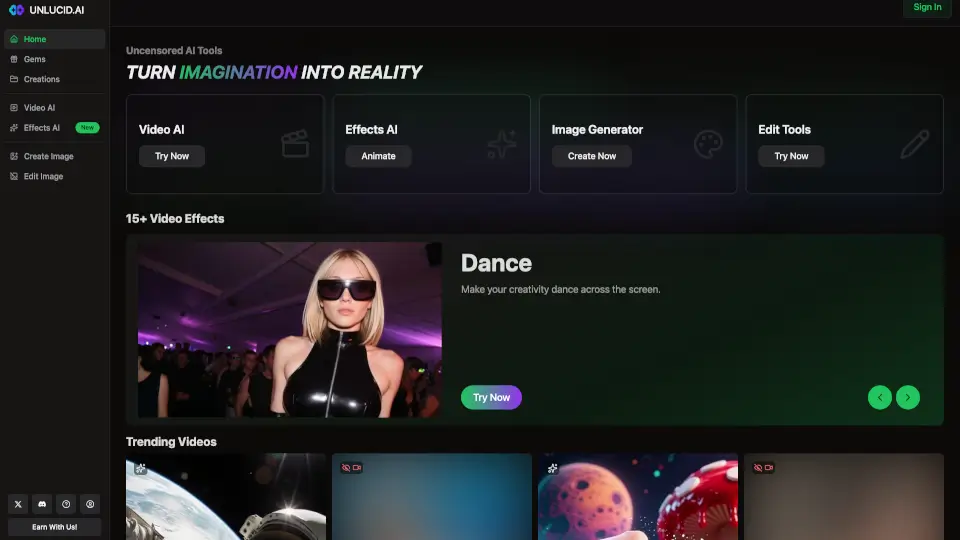Open the planet and mushroom trending video

pyautogui.click(x=638, y=499)
